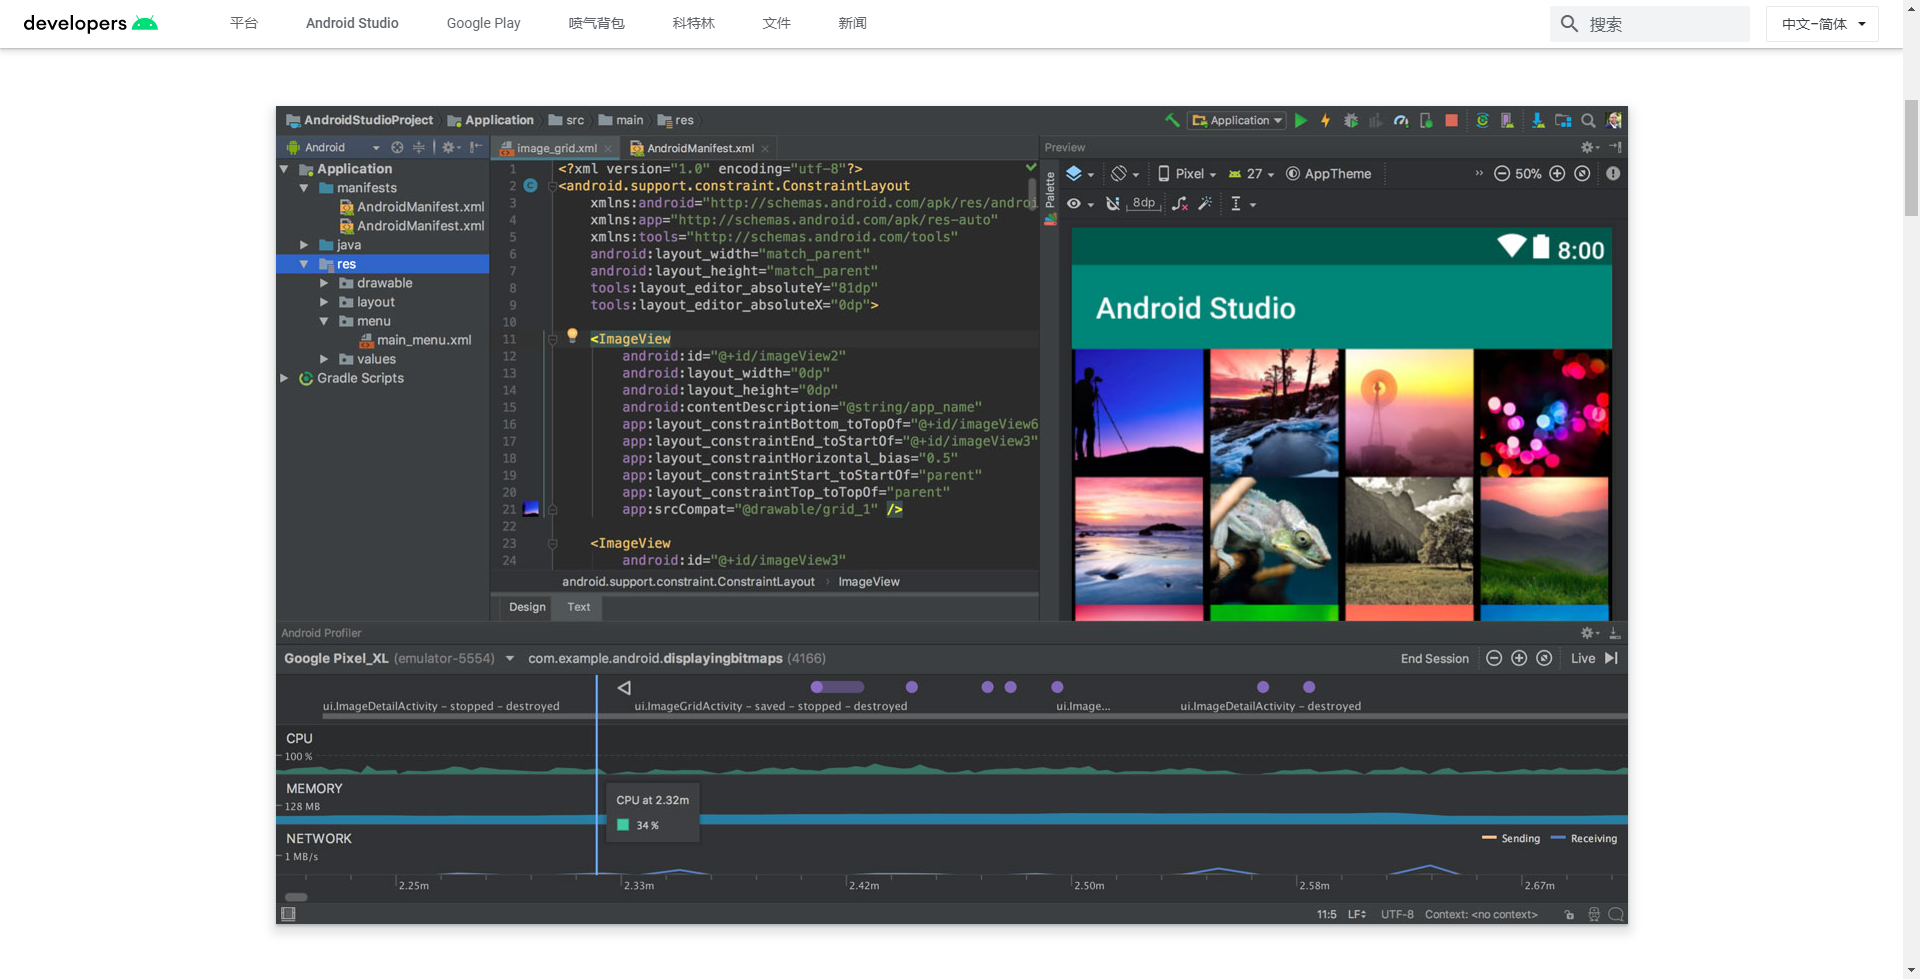Sync project with Gradle files icon

1482,120
